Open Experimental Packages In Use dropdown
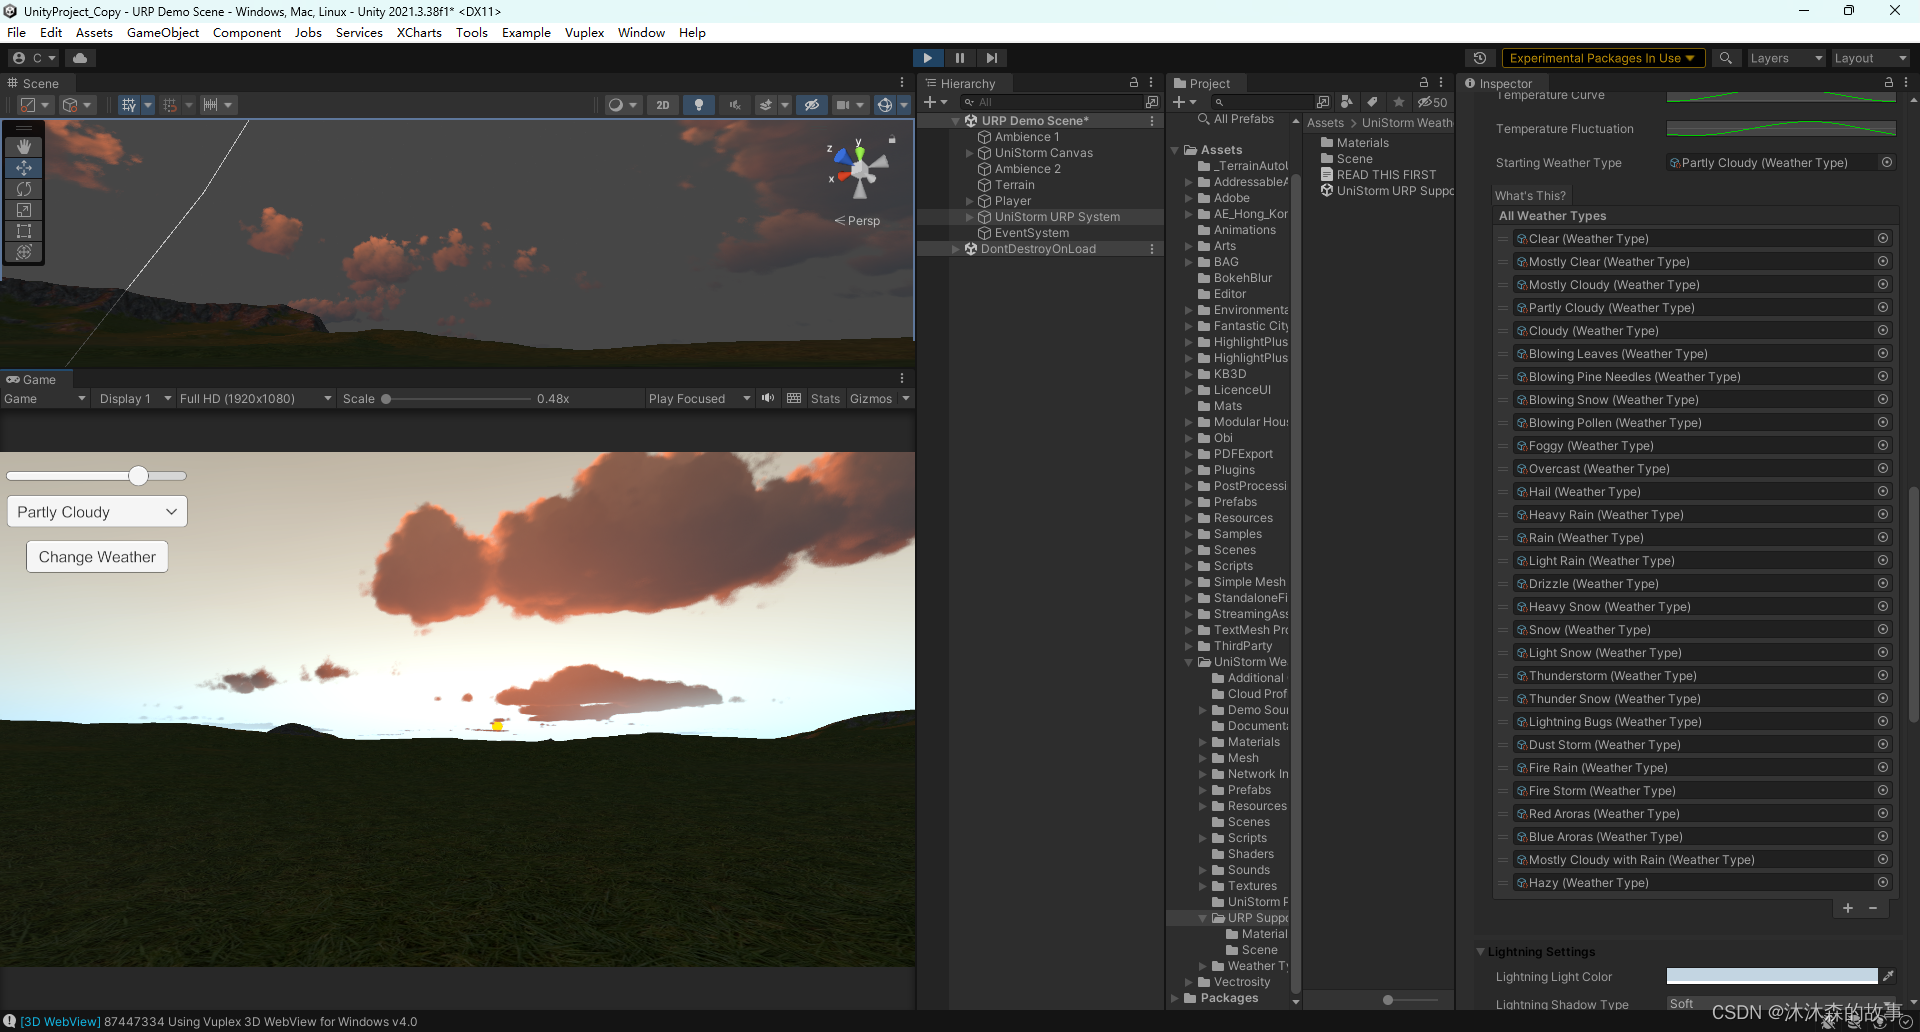Viewport: 1920px width, 1032px height. coord(1602,58)
